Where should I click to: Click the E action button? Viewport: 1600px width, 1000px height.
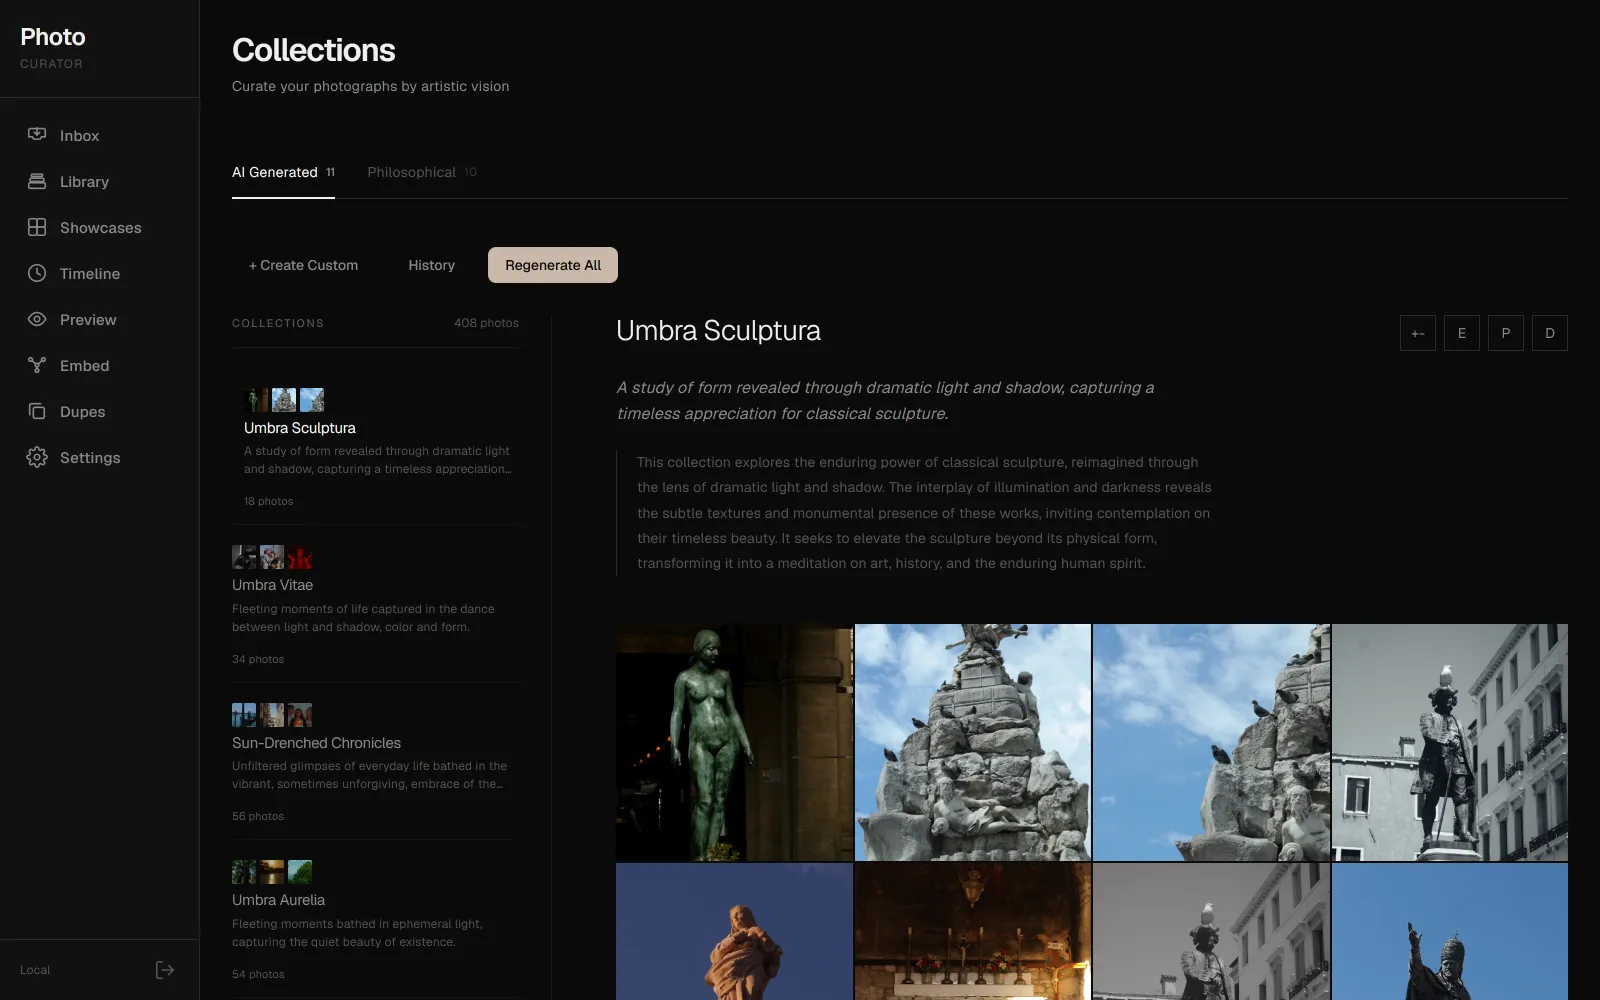1462,333
